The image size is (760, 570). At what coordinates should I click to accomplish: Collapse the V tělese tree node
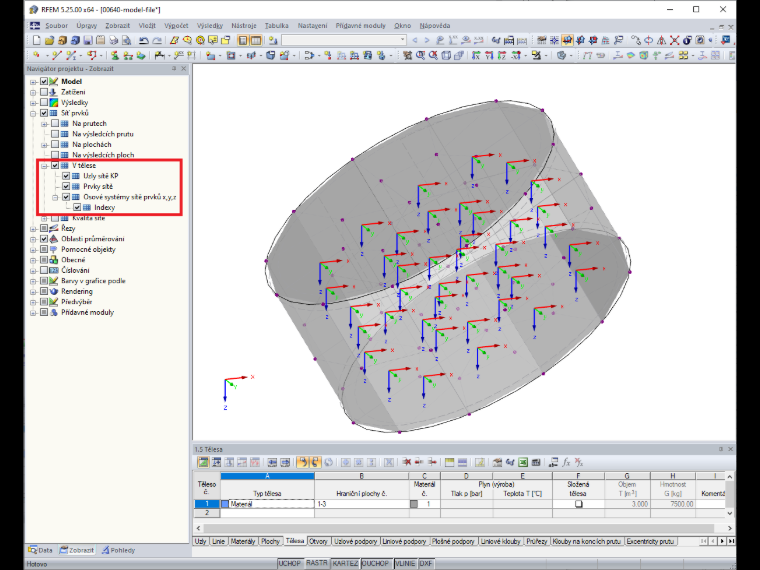(x=44, y=166)
